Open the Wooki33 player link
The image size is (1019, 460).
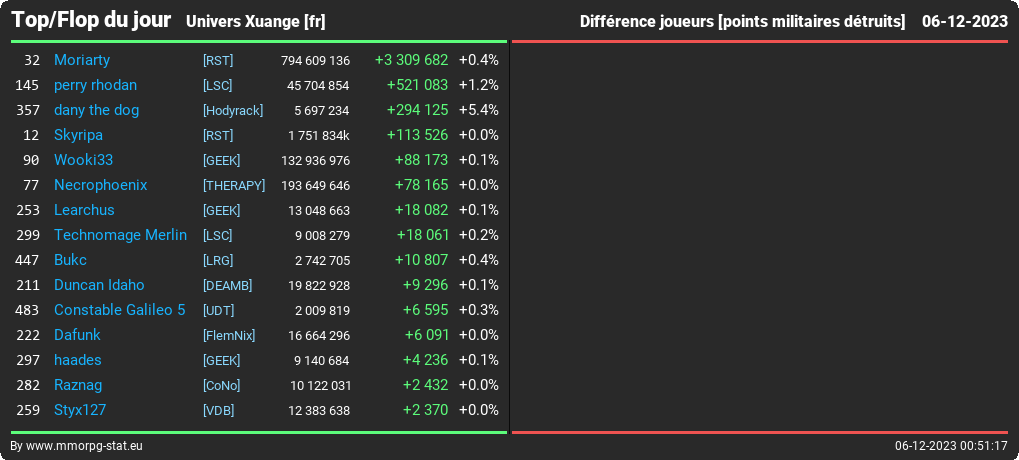(83, 160)
